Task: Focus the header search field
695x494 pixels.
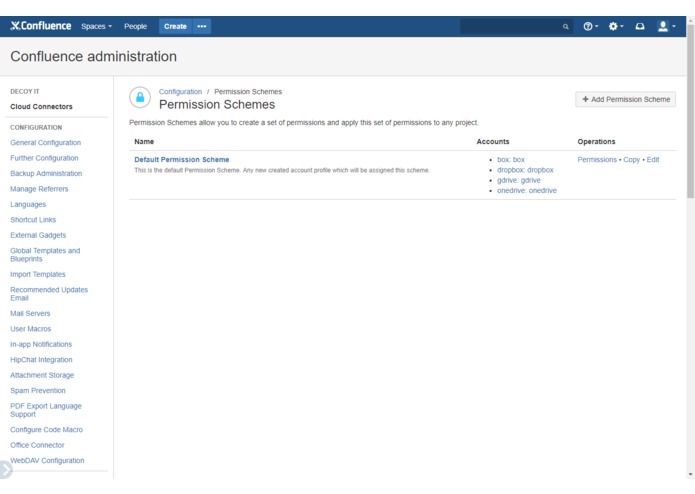Action: 516,27
